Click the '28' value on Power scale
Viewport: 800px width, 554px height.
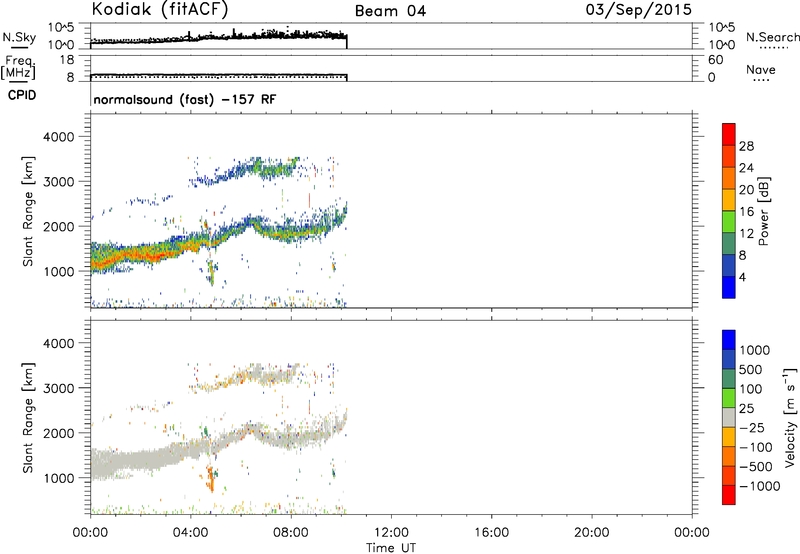[x=746, y=146]
